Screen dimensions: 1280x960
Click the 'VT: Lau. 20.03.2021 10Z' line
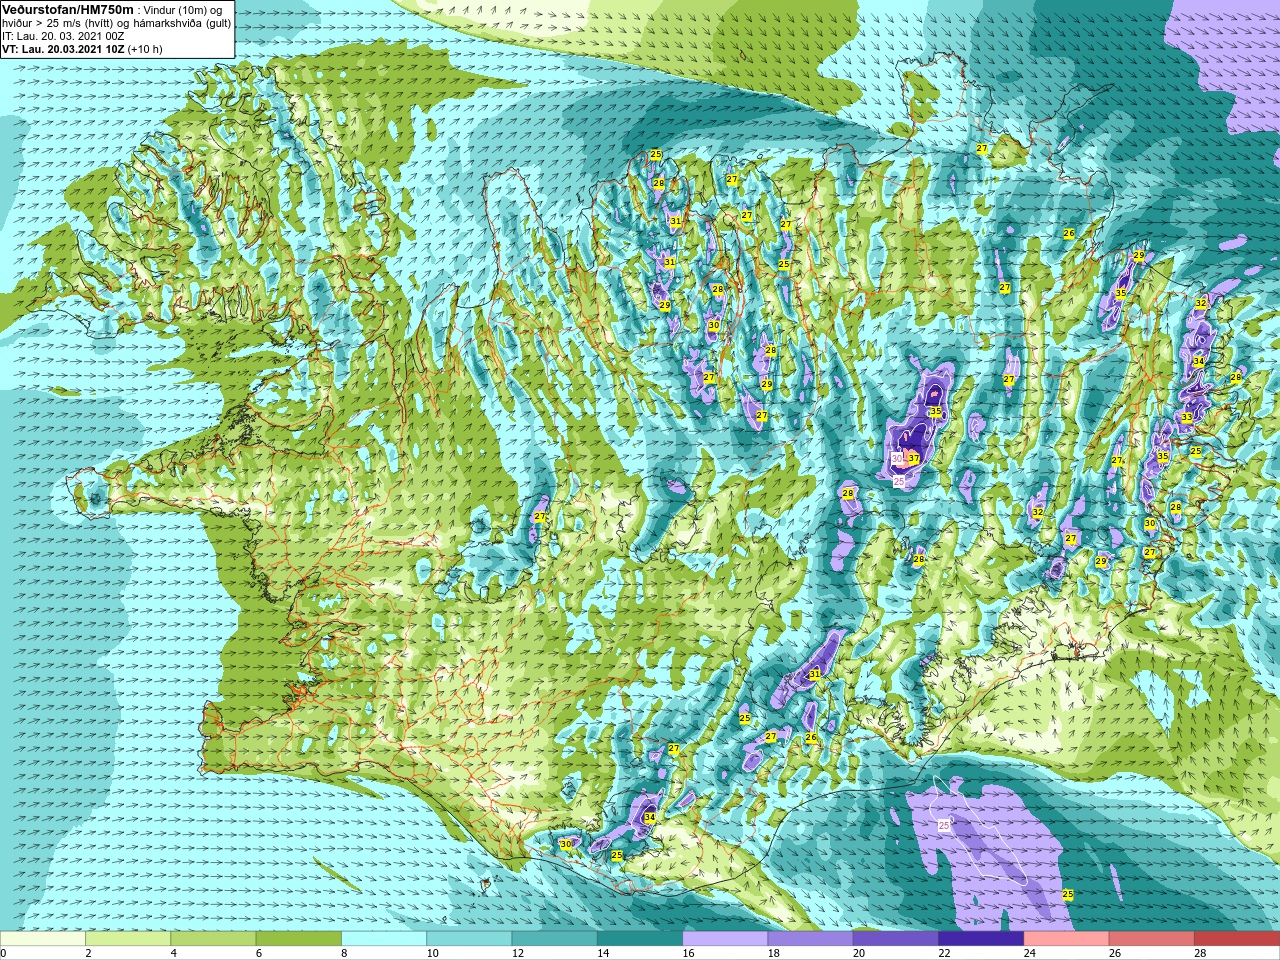[x=63, y=49]
